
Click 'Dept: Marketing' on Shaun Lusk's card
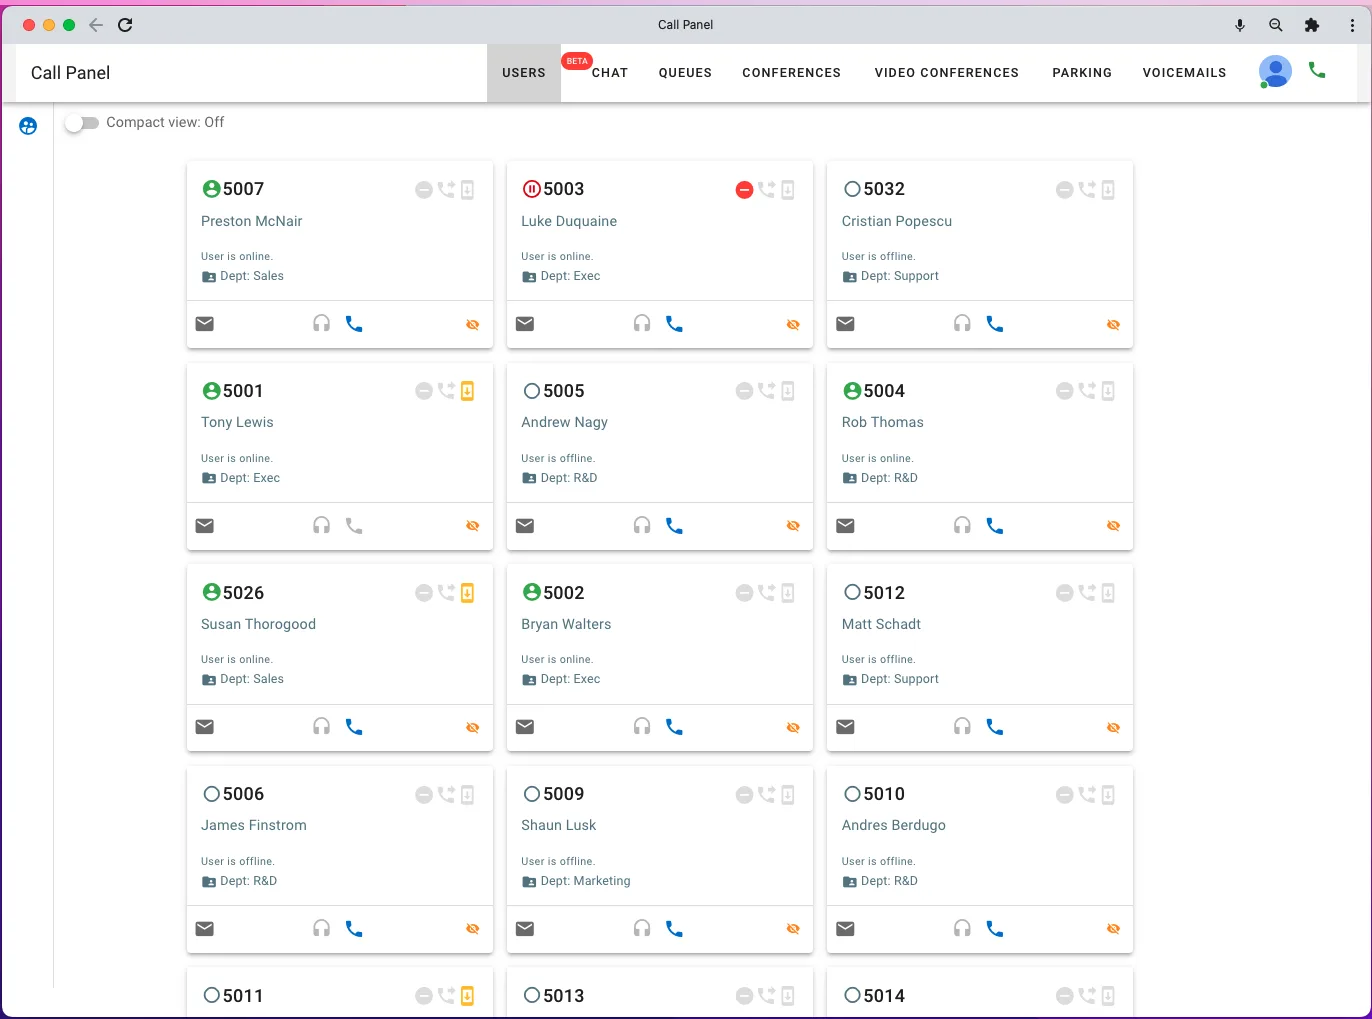pos(585,881)
